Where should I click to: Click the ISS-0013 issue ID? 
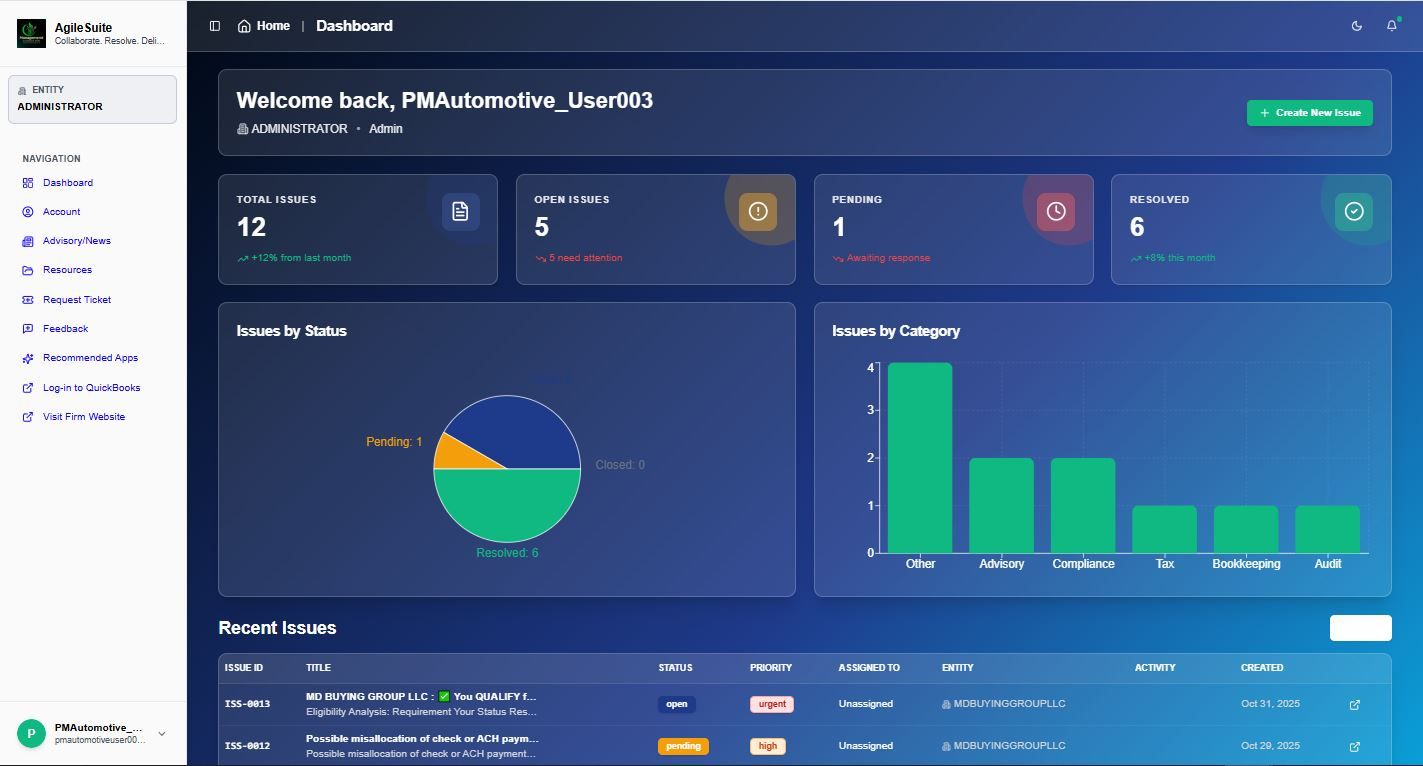[x=247, y=704]
